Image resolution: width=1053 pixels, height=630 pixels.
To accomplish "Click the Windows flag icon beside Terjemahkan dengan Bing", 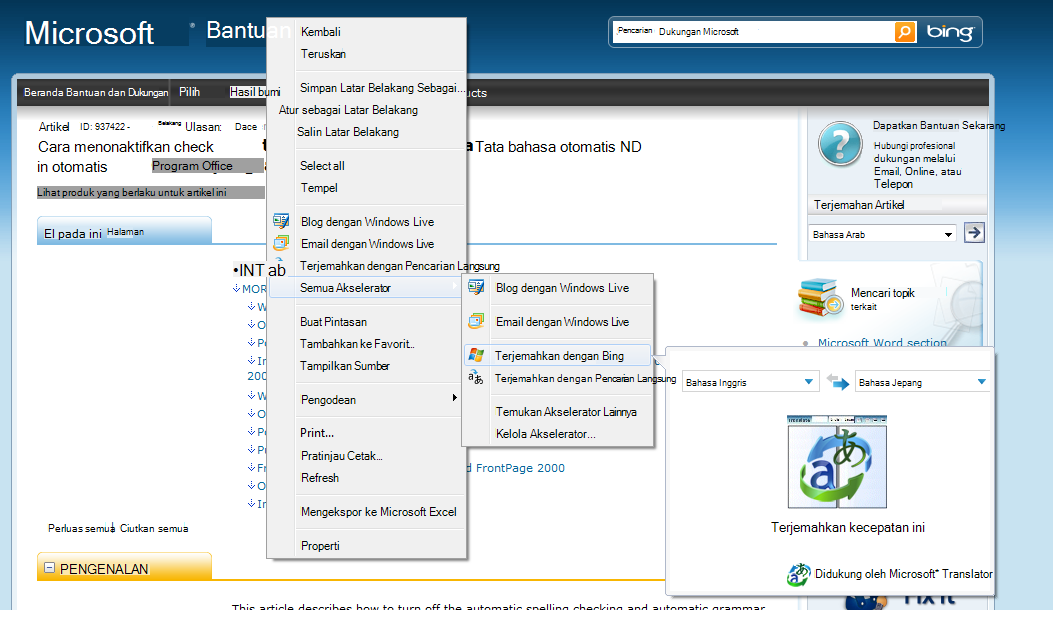I will (476, 356).
